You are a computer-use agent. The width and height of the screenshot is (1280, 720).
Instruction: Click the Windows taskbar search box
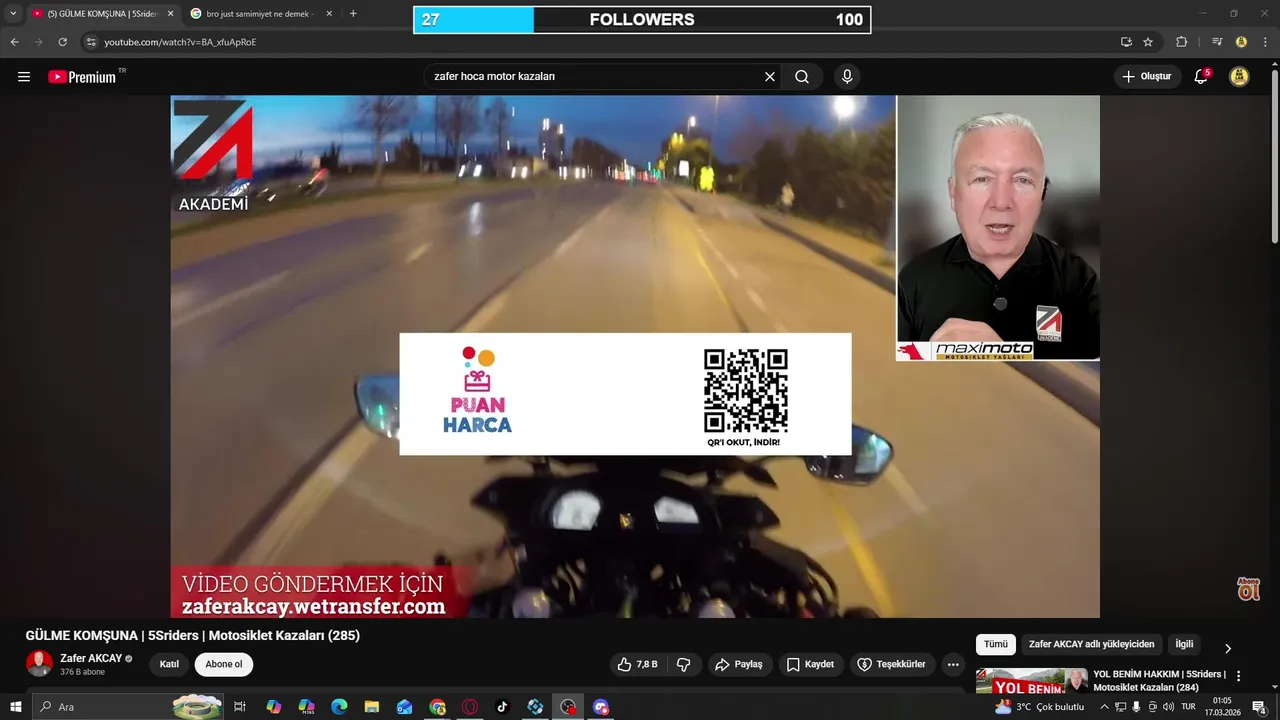pyautogui.click(x=127, y=707)
